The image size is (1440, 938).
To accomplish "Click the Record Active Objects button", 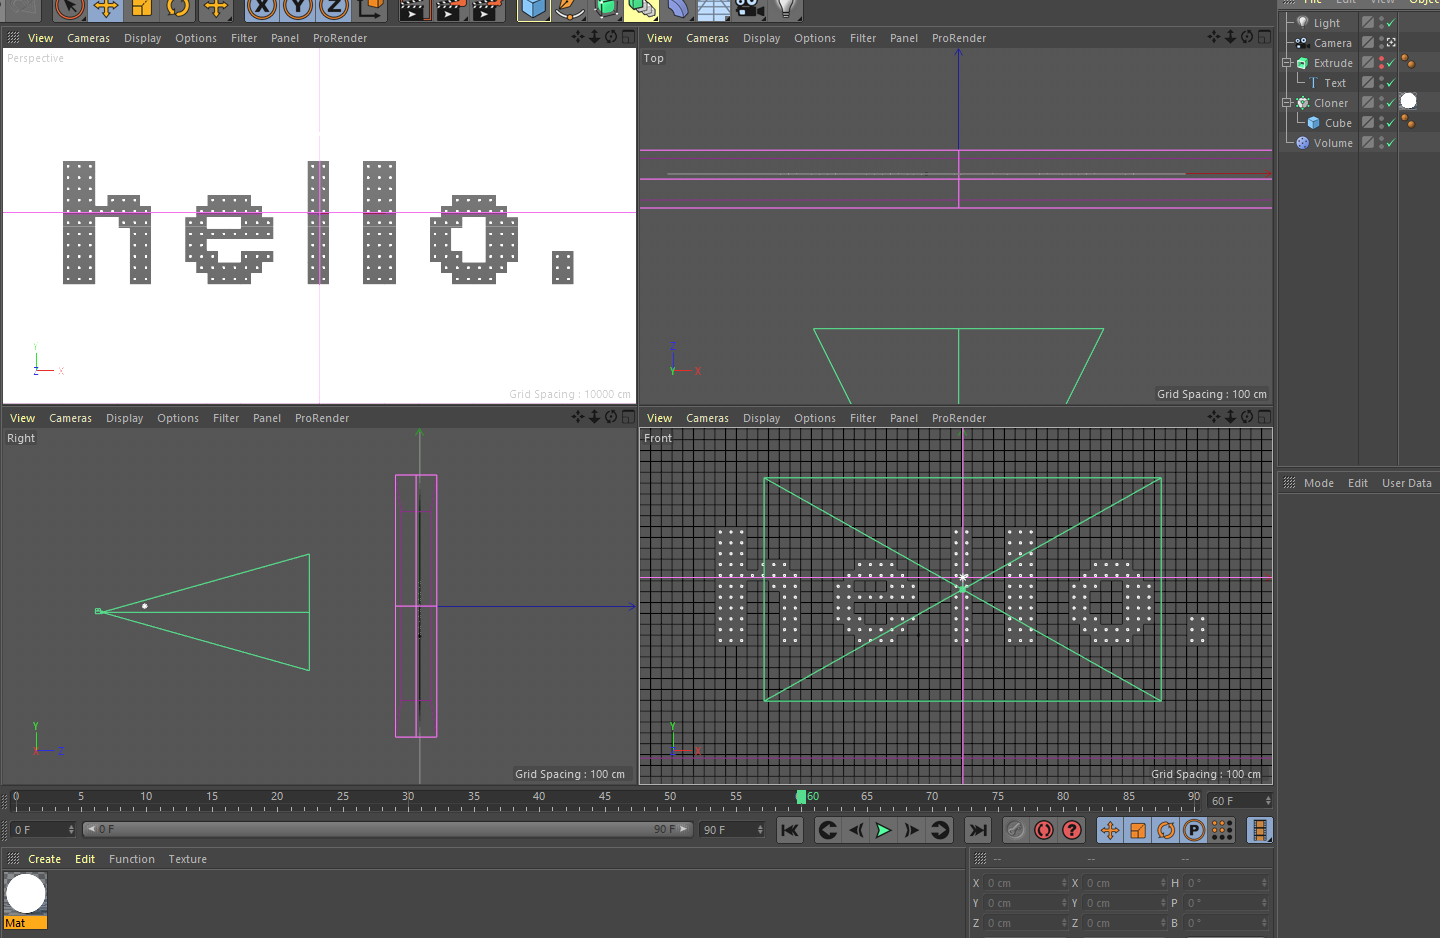I will point(1016,830).
